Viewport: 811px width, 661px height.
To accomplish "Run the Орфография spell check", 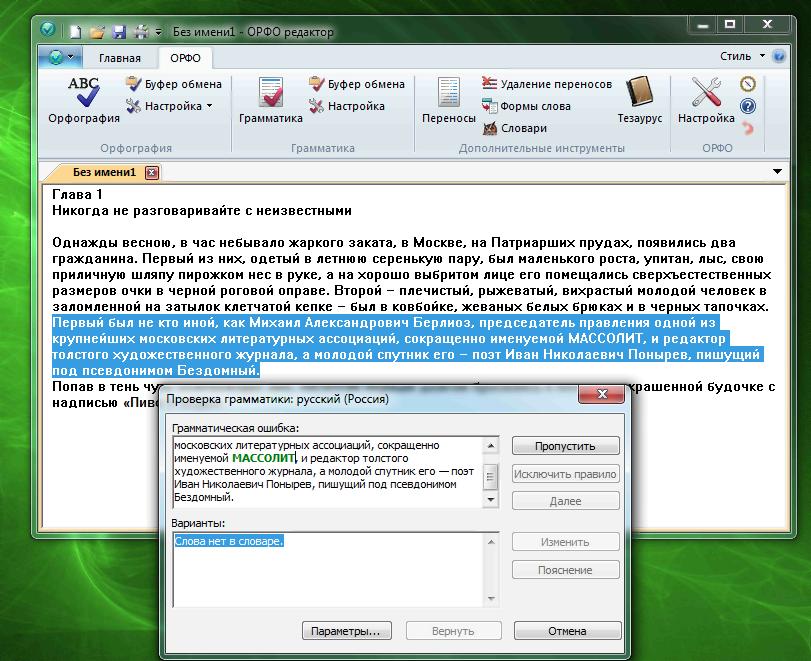I will (x=83, y=99).
